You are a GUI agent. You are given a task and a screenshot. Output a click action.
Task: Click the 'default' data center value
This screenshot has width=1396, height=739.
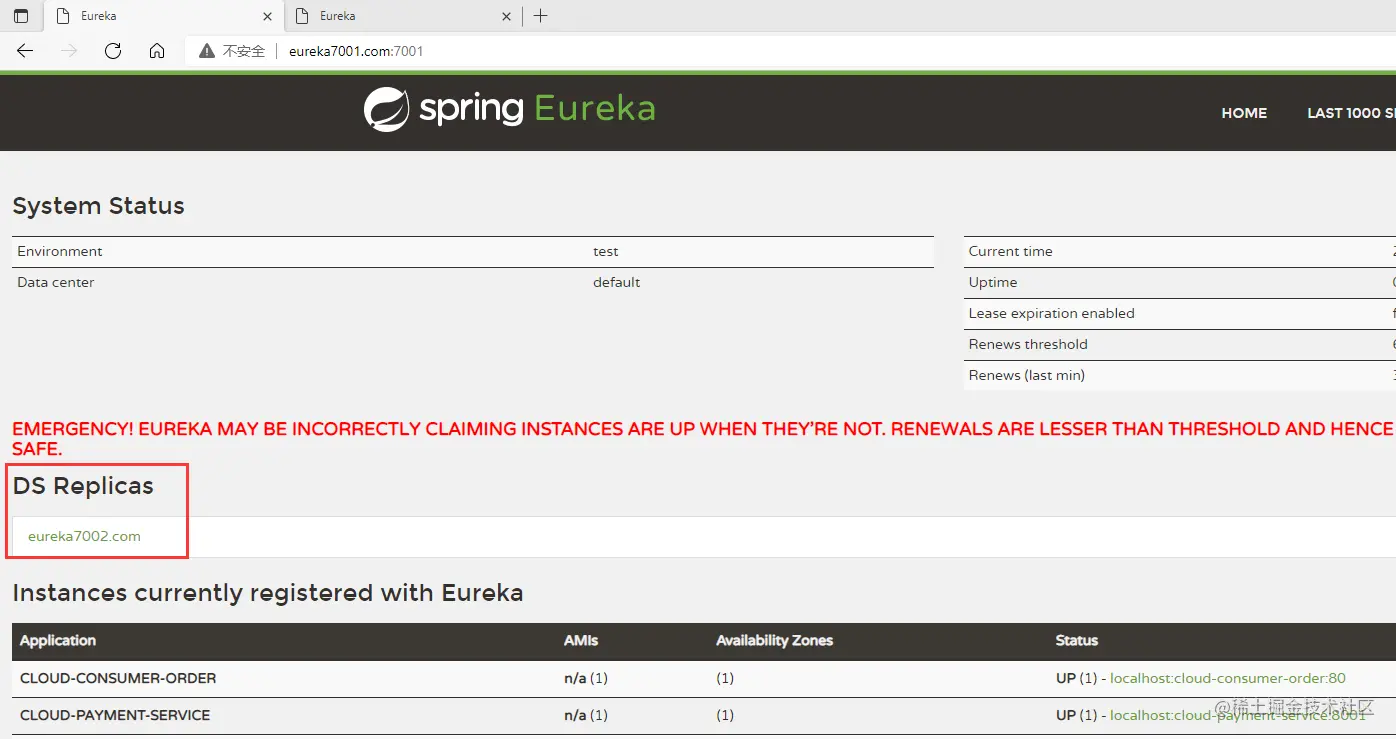pos(616,282)
